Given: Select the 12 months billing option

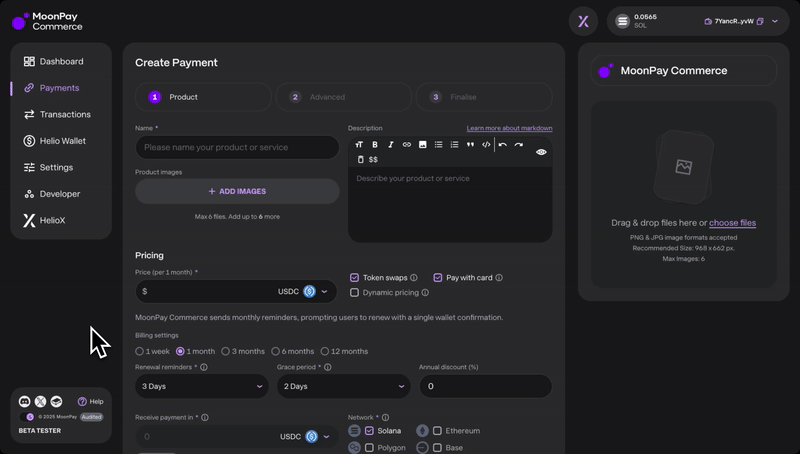Looking at the screenshot, I should click(324, 351).
